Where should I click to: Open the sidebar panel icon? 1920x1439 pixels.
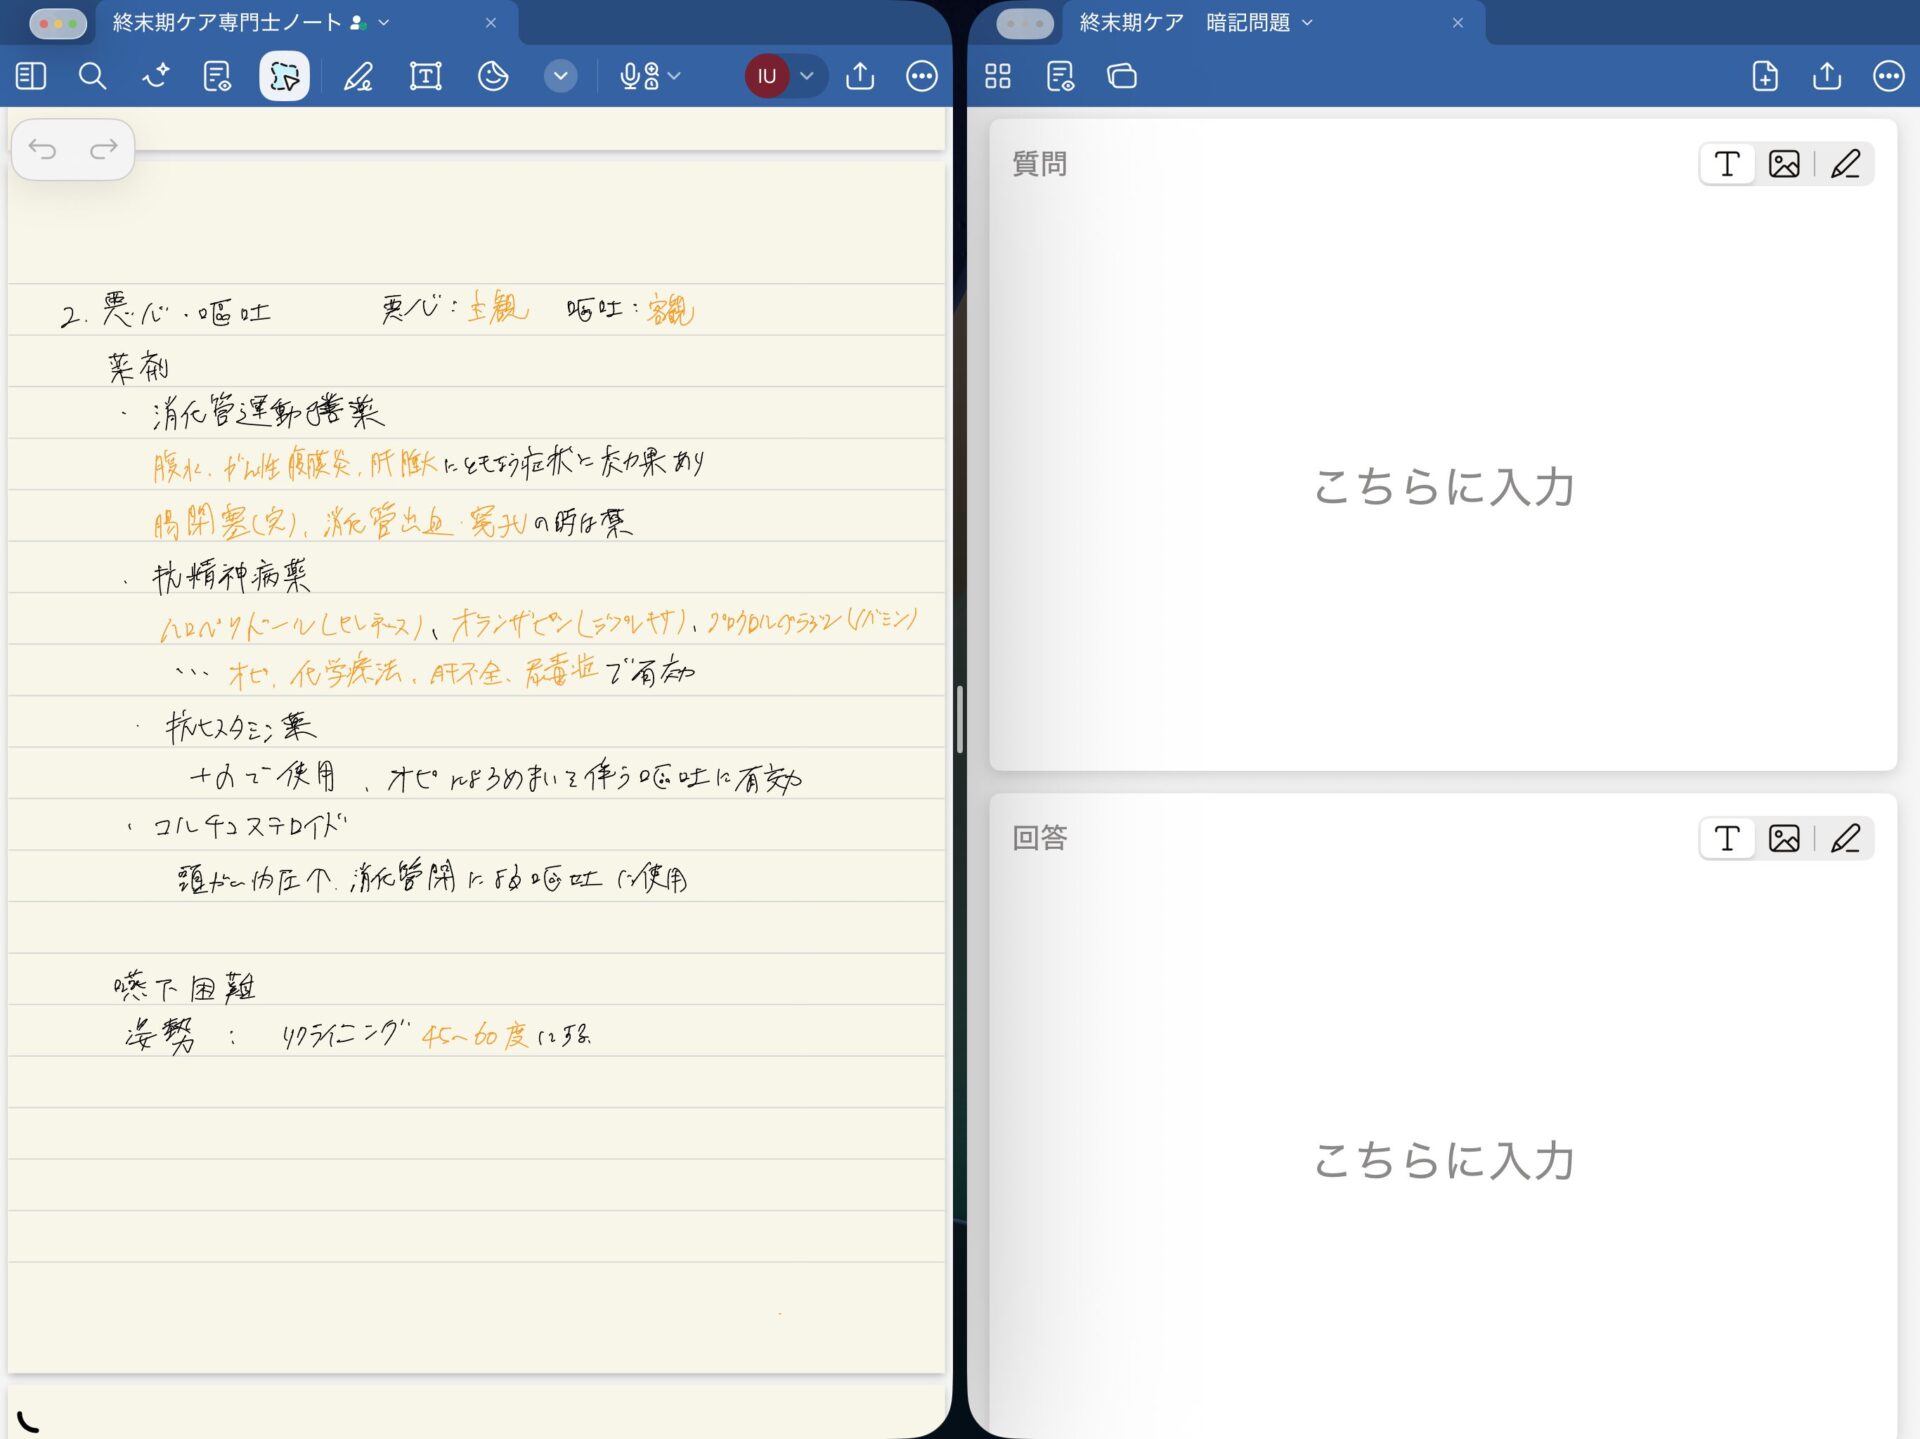[x=31, y=76]
